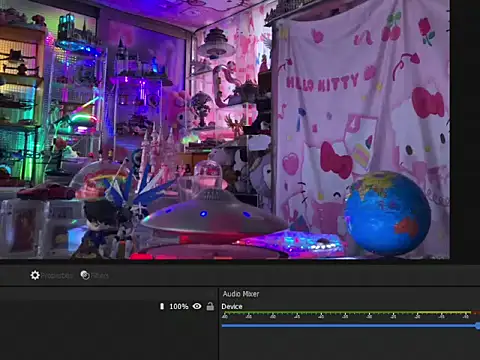Click the Device volume slider track
Screen dimensions: 480x360
tap(350, 325)
